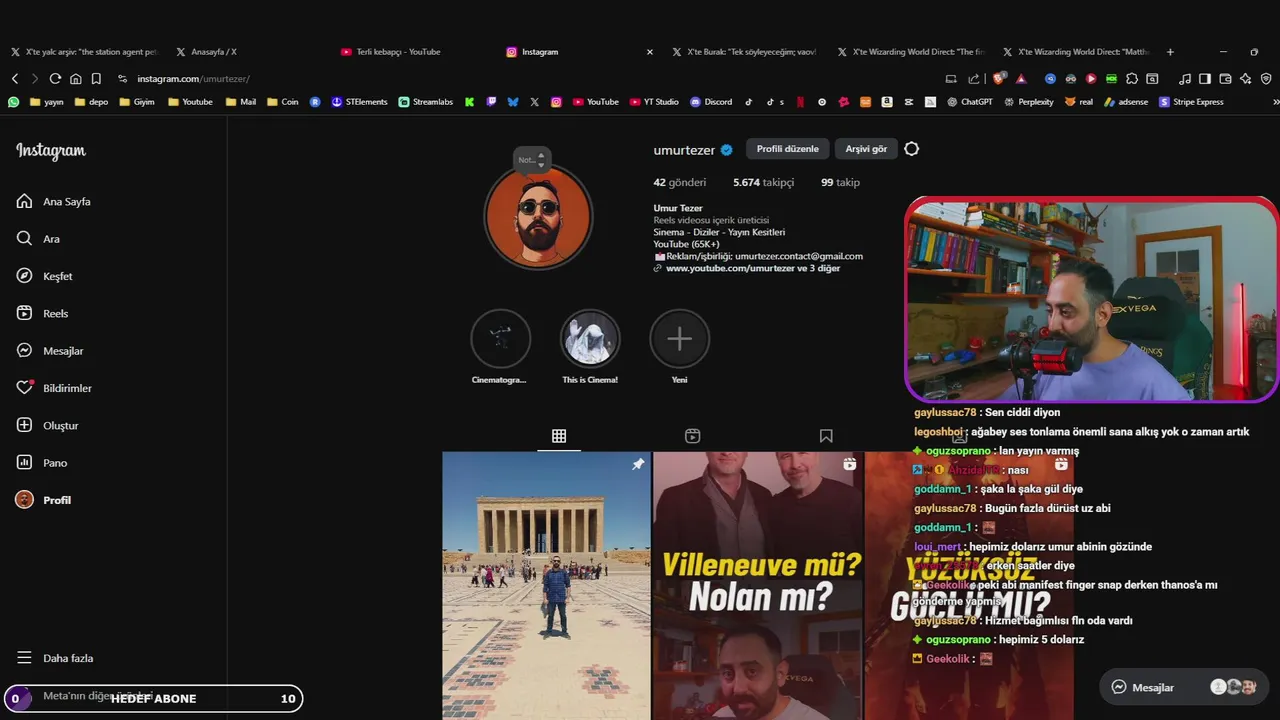Open the sidebar panel toggle icon
1280x720 pixels.
1205,78
